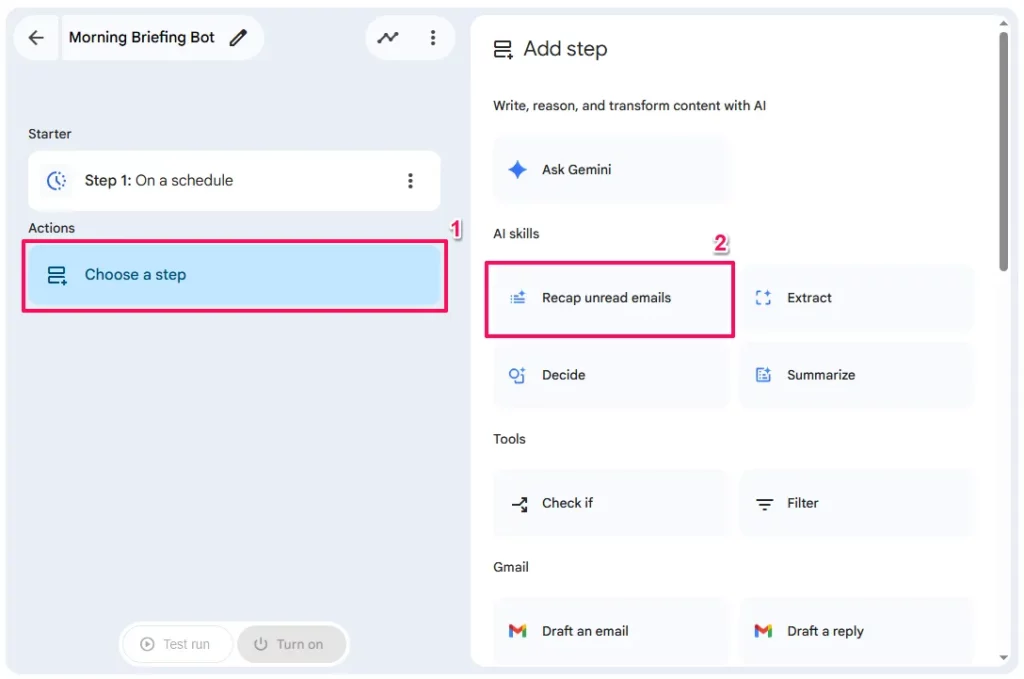Viewport: 1024px width, 679px height.
Task: Open the flow's three-dot overflow menu
Action: (x=433, y=37)
